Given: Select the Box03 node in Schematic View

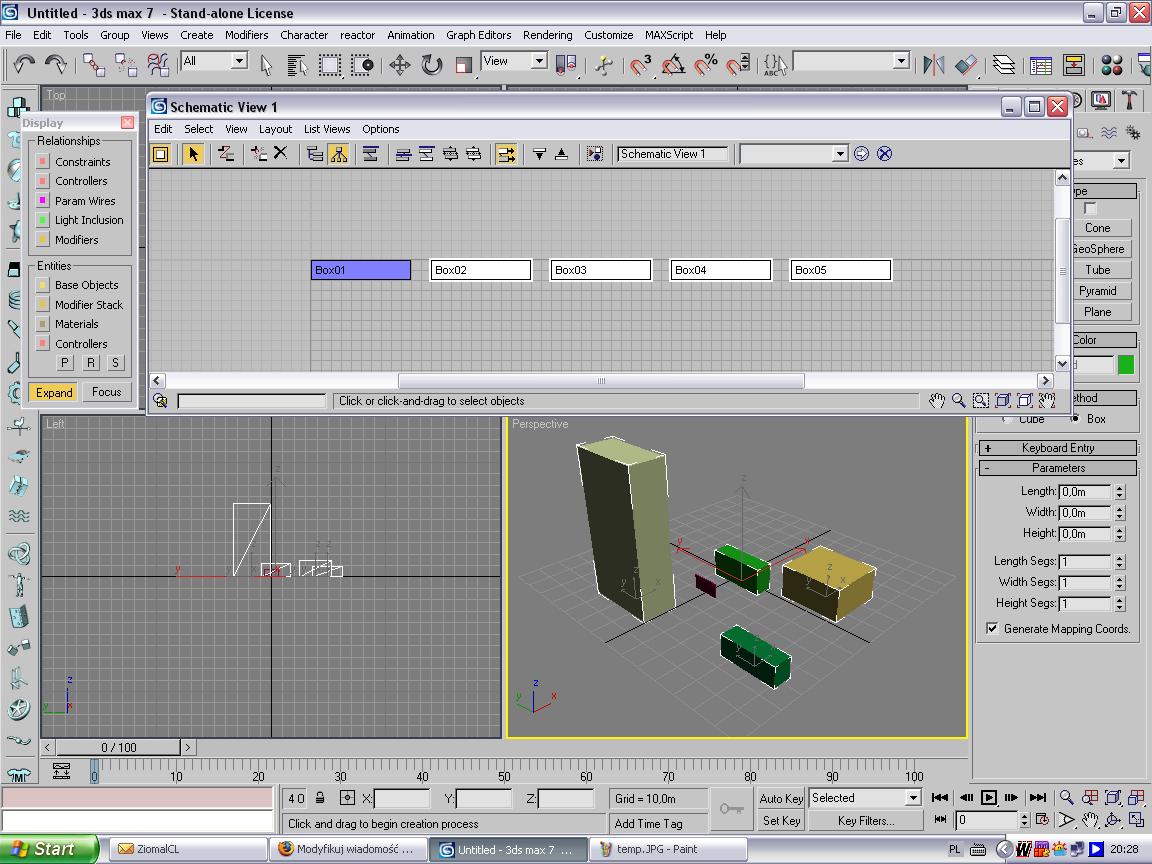Looking at the screenshot, I should point(600,270).
